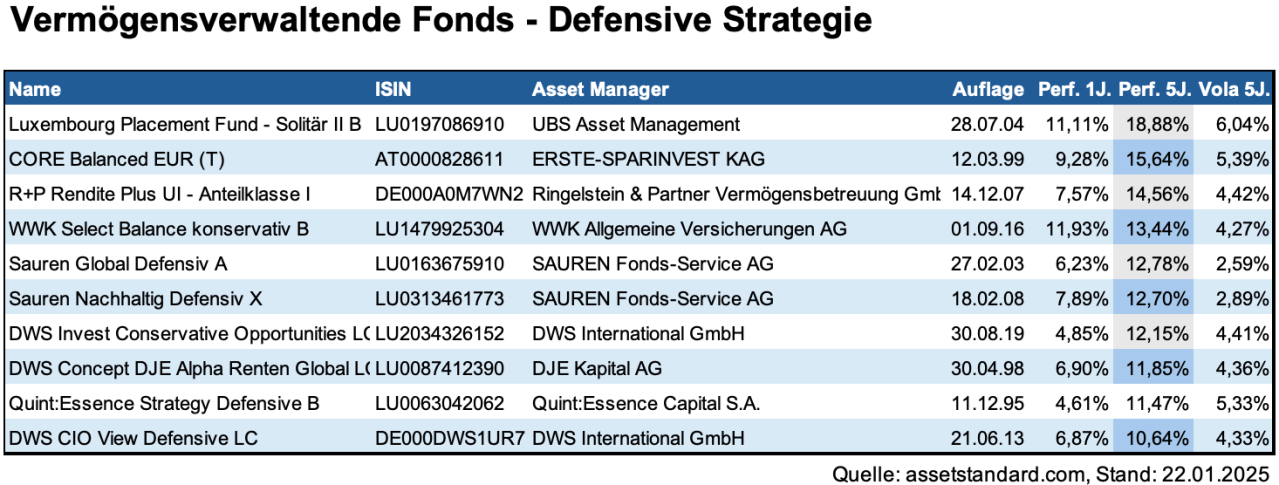1279x485 pixels.
Task: Open DWS CIO View Defensive LC
Action: pyautogui.click(x=133, y=438)
